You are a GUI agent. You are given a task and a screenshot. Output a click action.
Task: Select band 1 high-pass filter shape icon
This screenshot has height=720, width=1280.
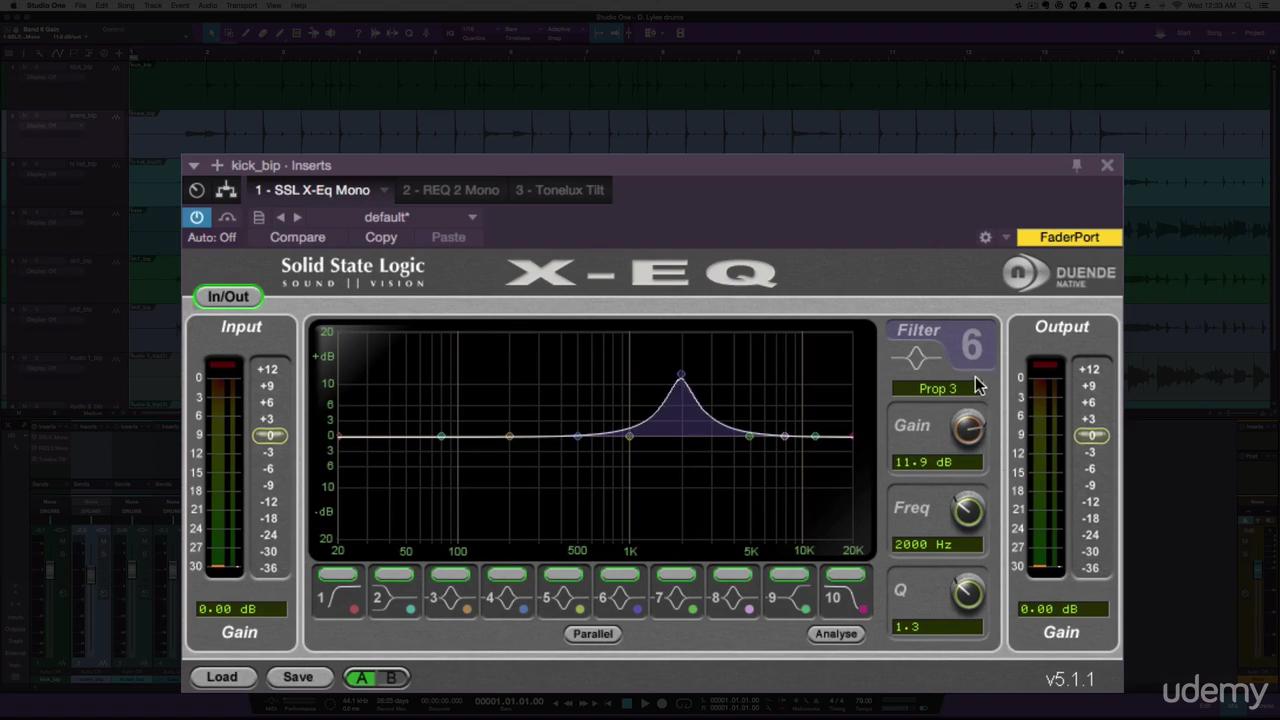coord(338,600)
